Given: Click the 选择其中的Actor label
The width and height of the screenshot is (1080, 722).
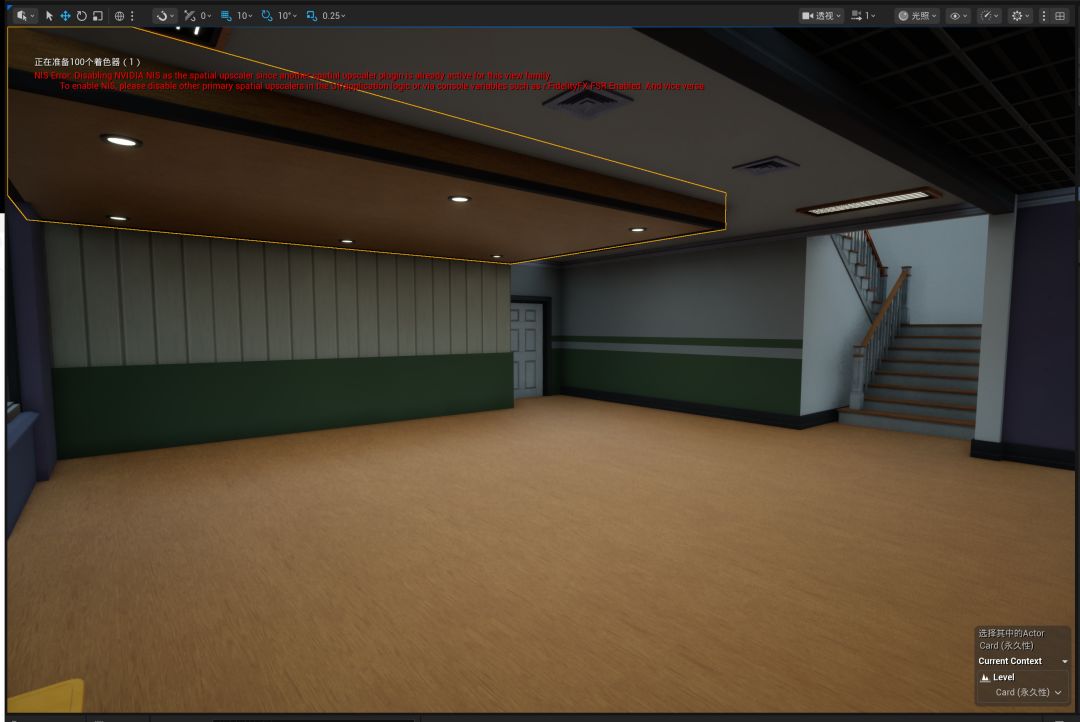Looking at the screenshot, I should (1011, 633).
